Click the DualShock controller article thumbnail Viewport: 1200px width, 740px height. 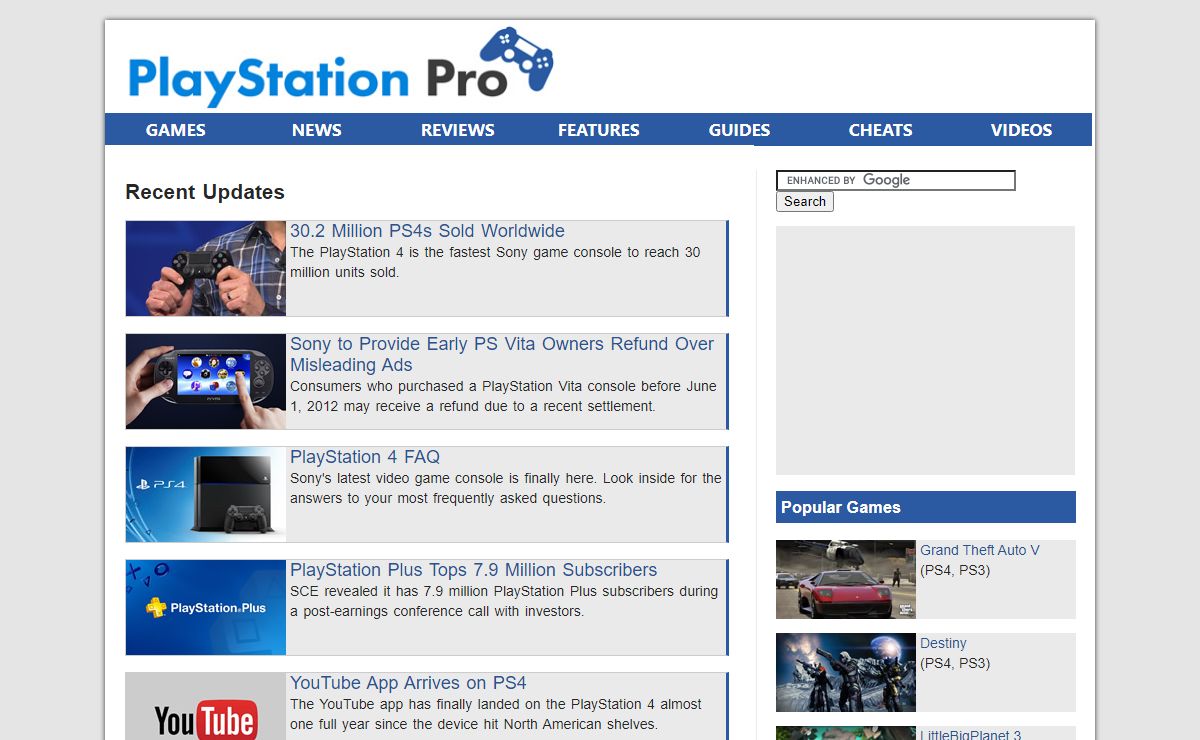(206, 268)
